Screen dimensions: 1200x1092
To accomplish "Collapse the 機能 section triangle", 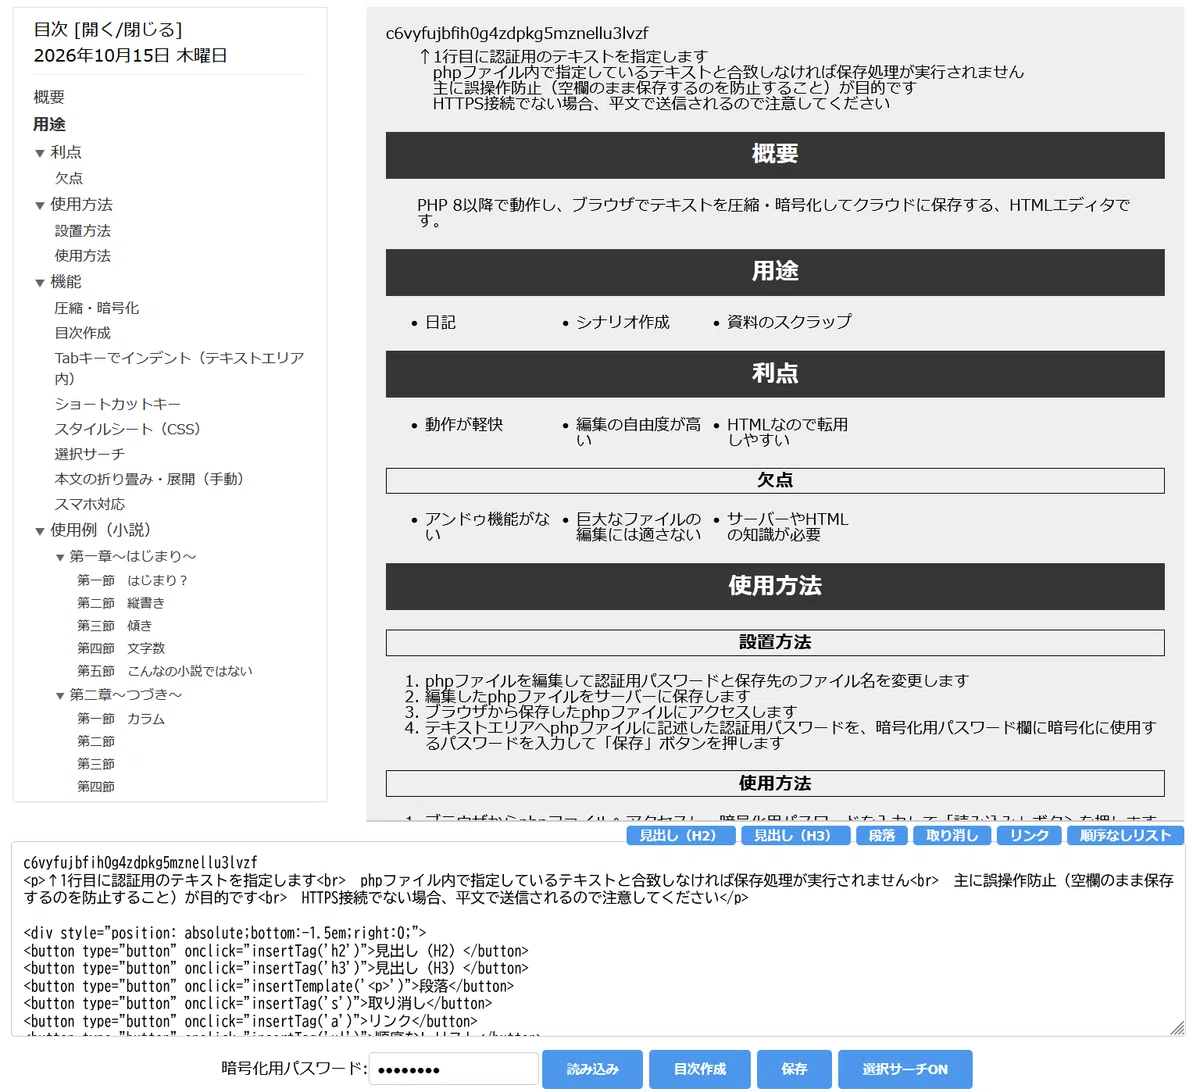I will (x=40, y=283).
